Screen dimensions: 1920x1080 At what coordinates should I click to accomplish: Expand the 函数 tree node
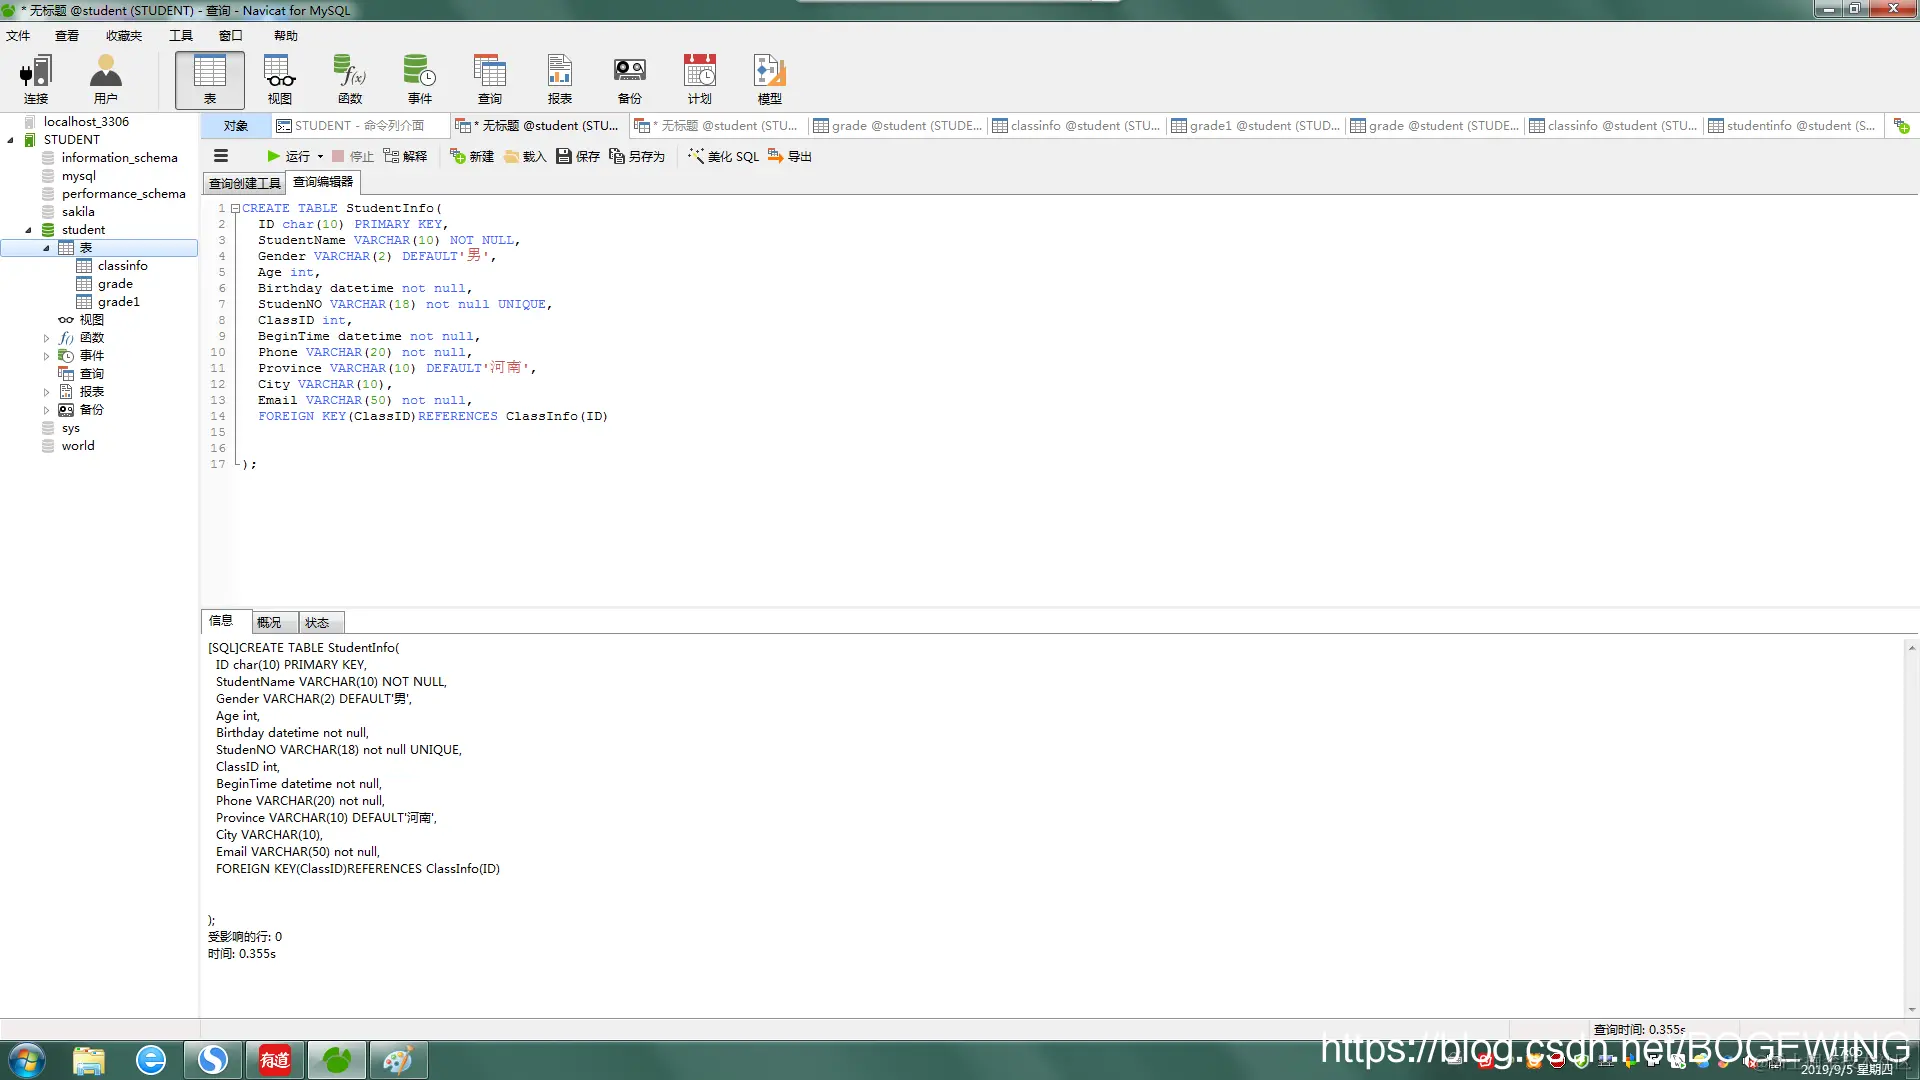point(46,338)
